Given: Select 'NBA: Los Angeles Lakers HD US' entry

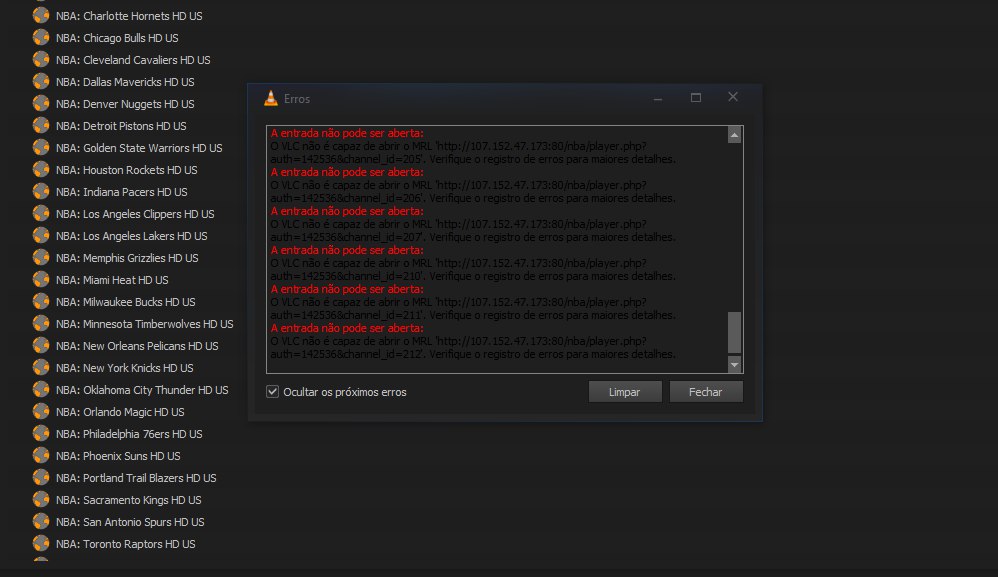Looking at the screenshot, I should coord(132,236).
